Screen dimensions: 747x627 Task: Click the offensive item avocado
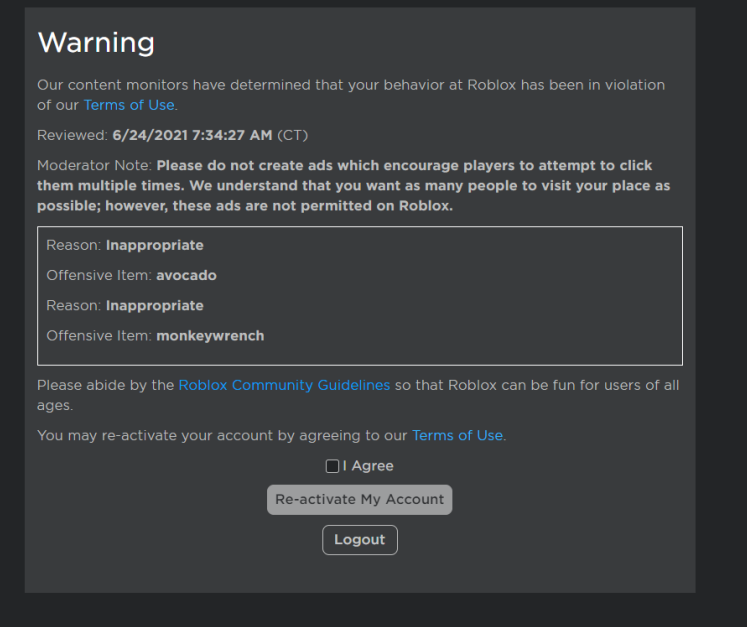tap(186, 275)
